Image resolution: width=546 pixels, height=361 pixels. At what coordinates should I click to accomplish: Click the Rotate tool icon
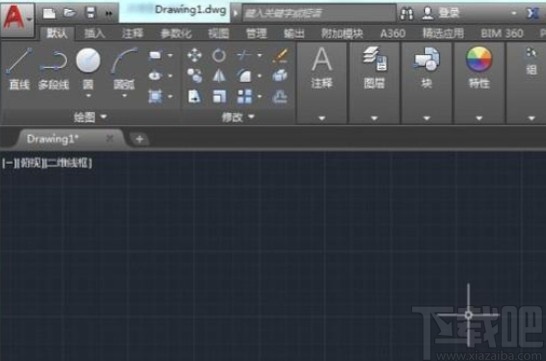click(x=219, y=55)
